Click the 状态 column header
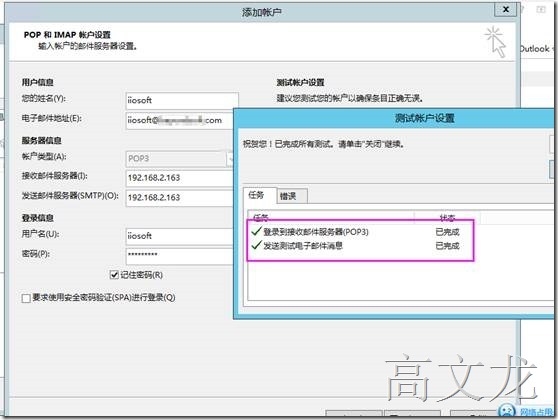The image size is (558, 420). pos(447,217)
